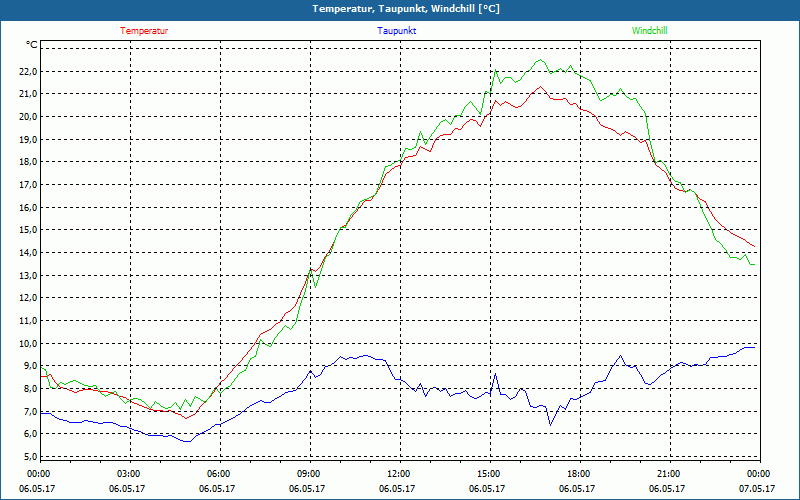Screen dimensions: 800x500
Task: Click the 03:00 time axis label
Action: (x=130, y=474)
